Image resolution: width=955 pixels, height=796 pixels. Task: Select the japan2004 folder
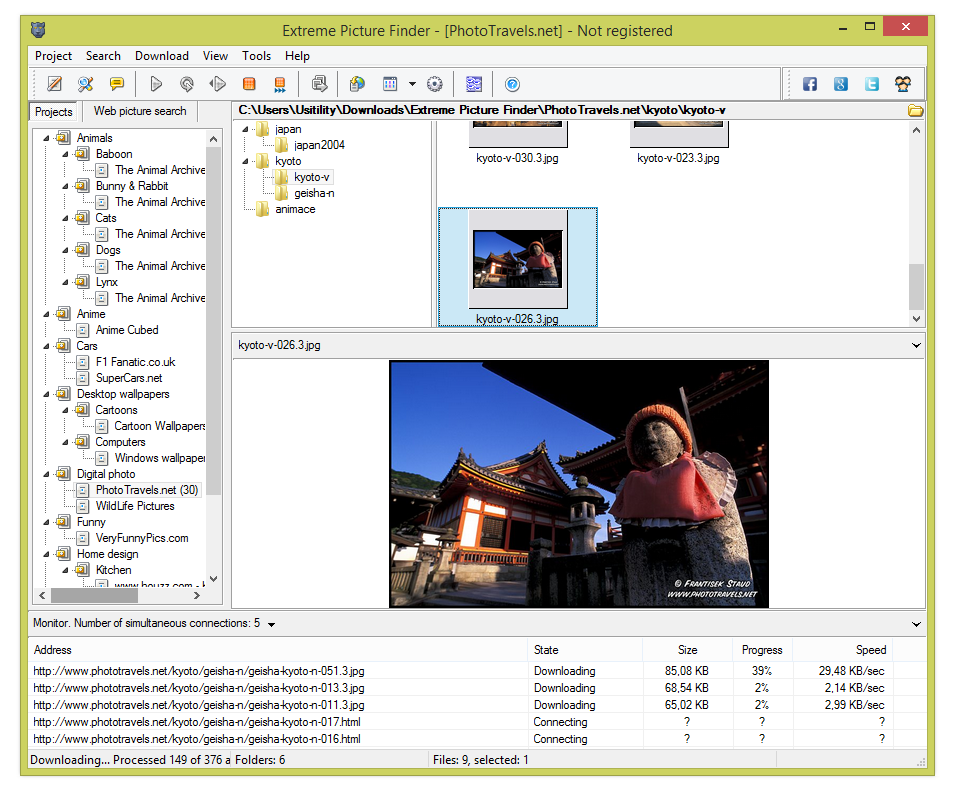click(319, 145)
